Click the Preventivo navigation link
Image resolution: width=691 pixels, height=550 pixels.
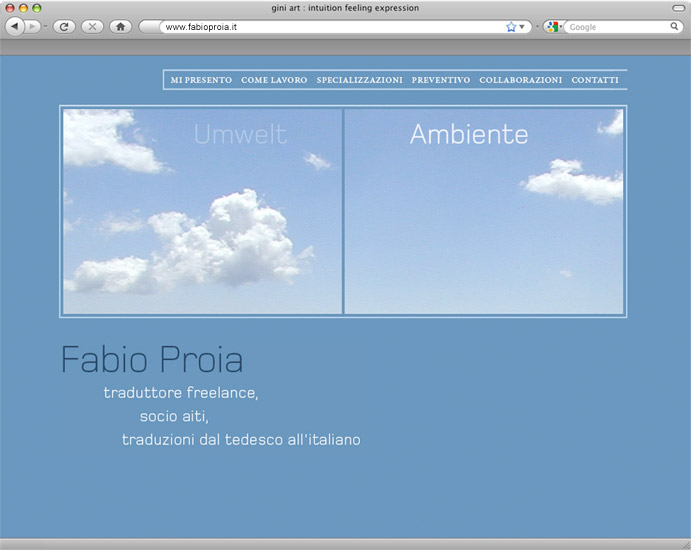[x=440, y=80]
